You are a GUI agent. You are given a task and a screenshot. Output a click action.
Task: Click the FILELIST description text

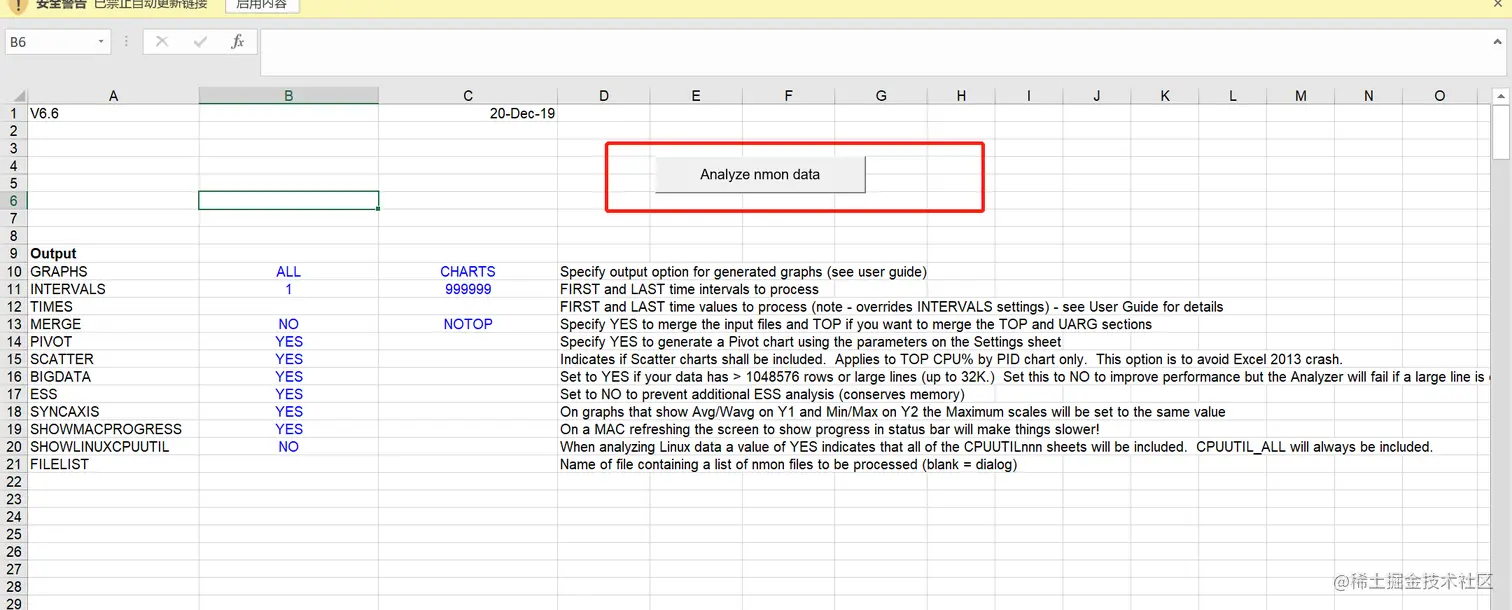click(x=788, y=464)
